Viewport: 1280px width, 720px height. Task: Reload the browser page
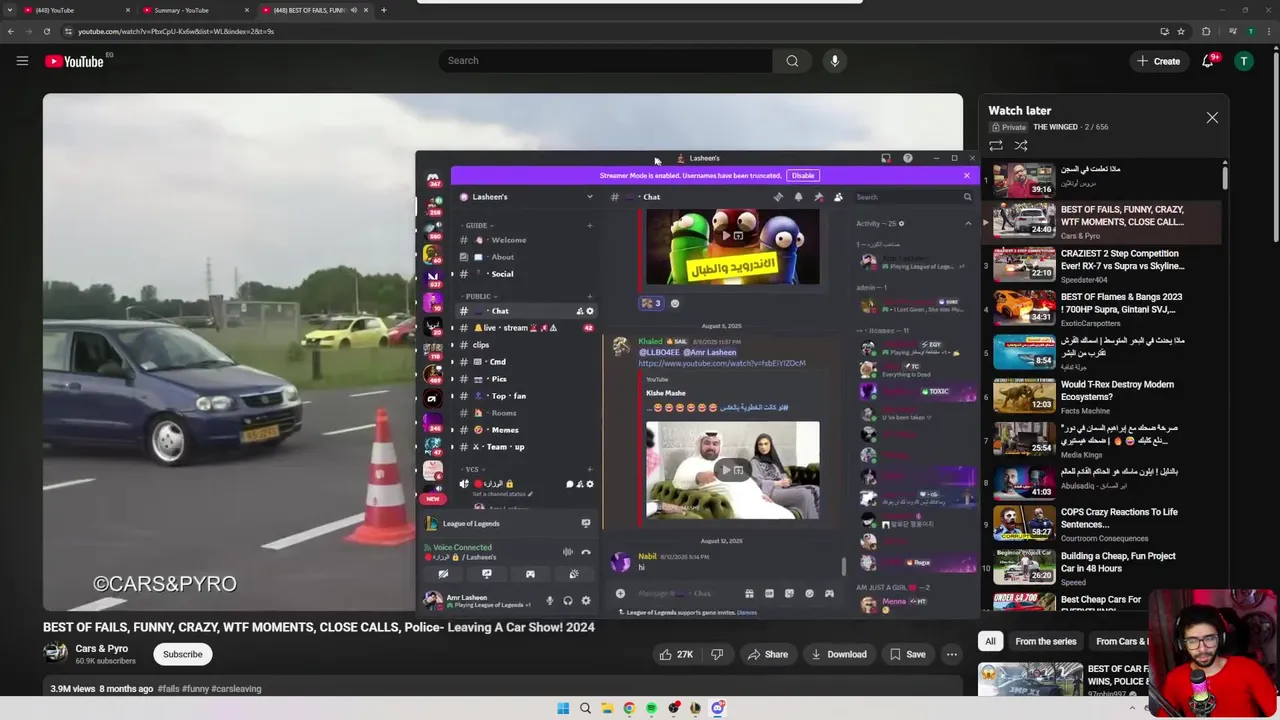pos(46,31)
